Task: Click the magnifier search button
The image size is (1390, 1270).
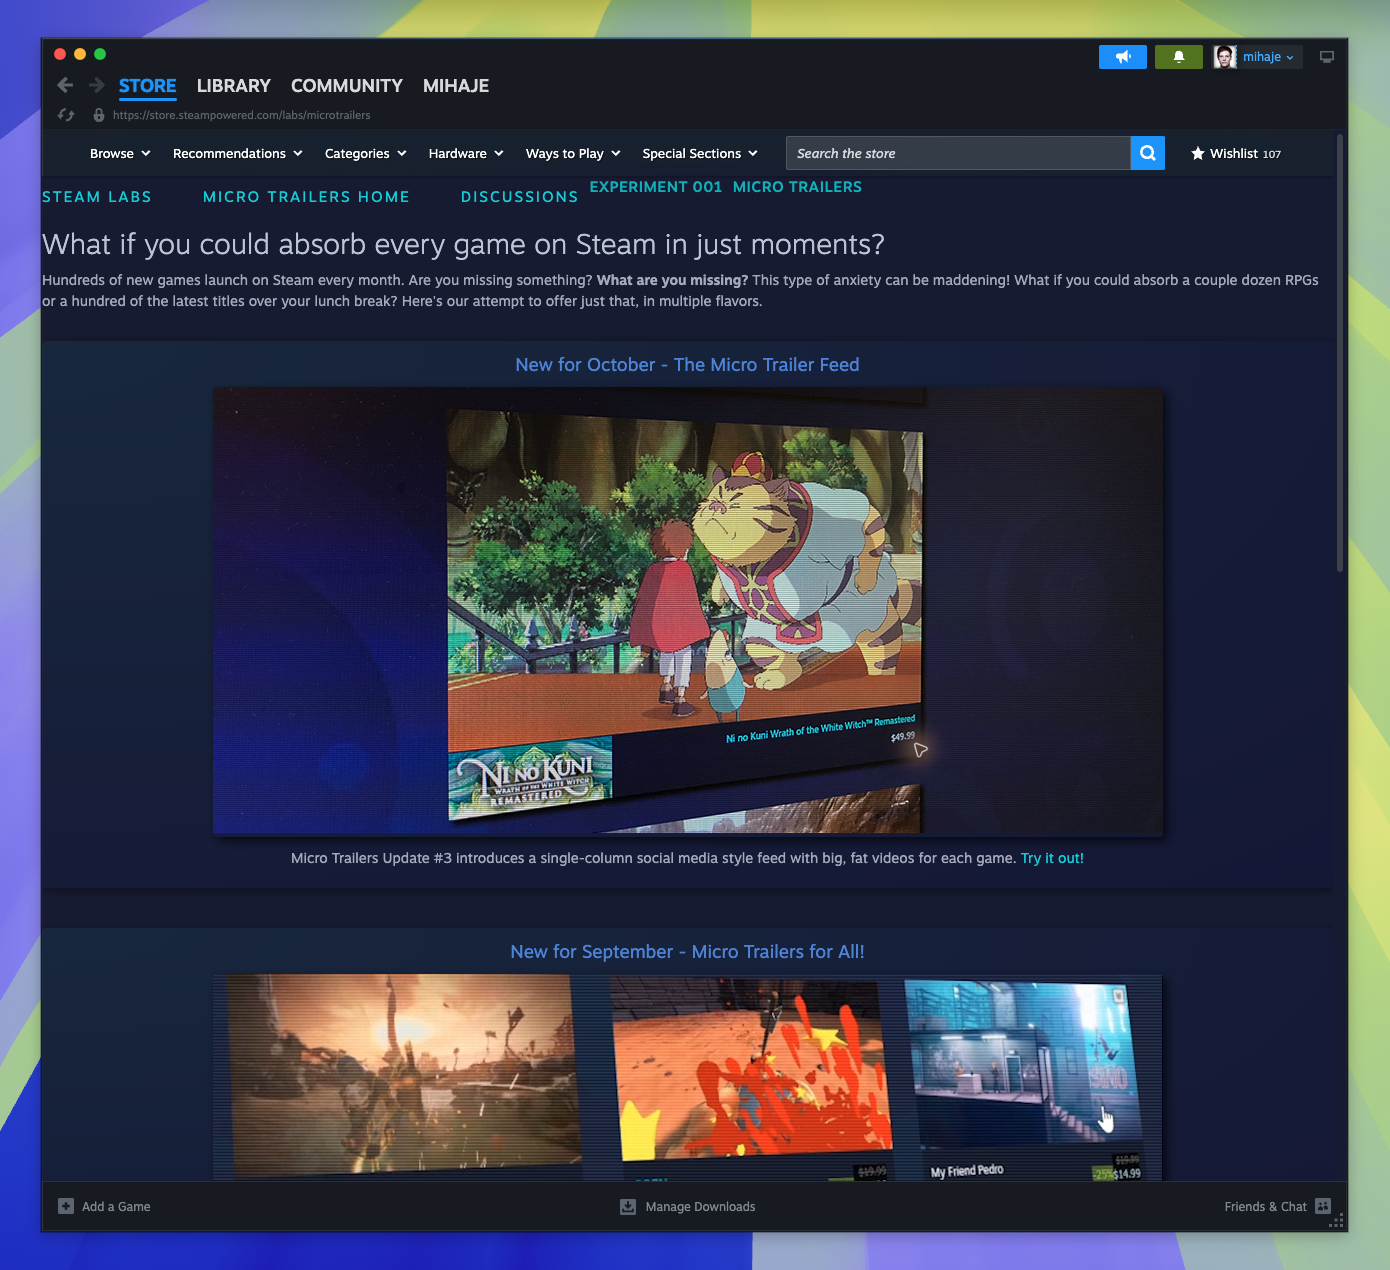Action: (1148, 153)
